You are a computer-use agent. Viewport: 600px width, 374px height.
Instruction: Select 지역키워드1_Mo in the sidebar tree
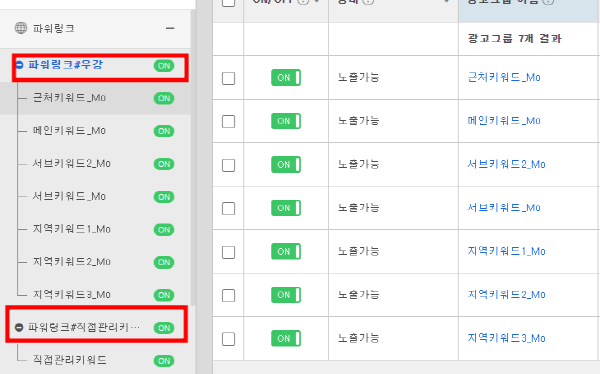point(72,229)
